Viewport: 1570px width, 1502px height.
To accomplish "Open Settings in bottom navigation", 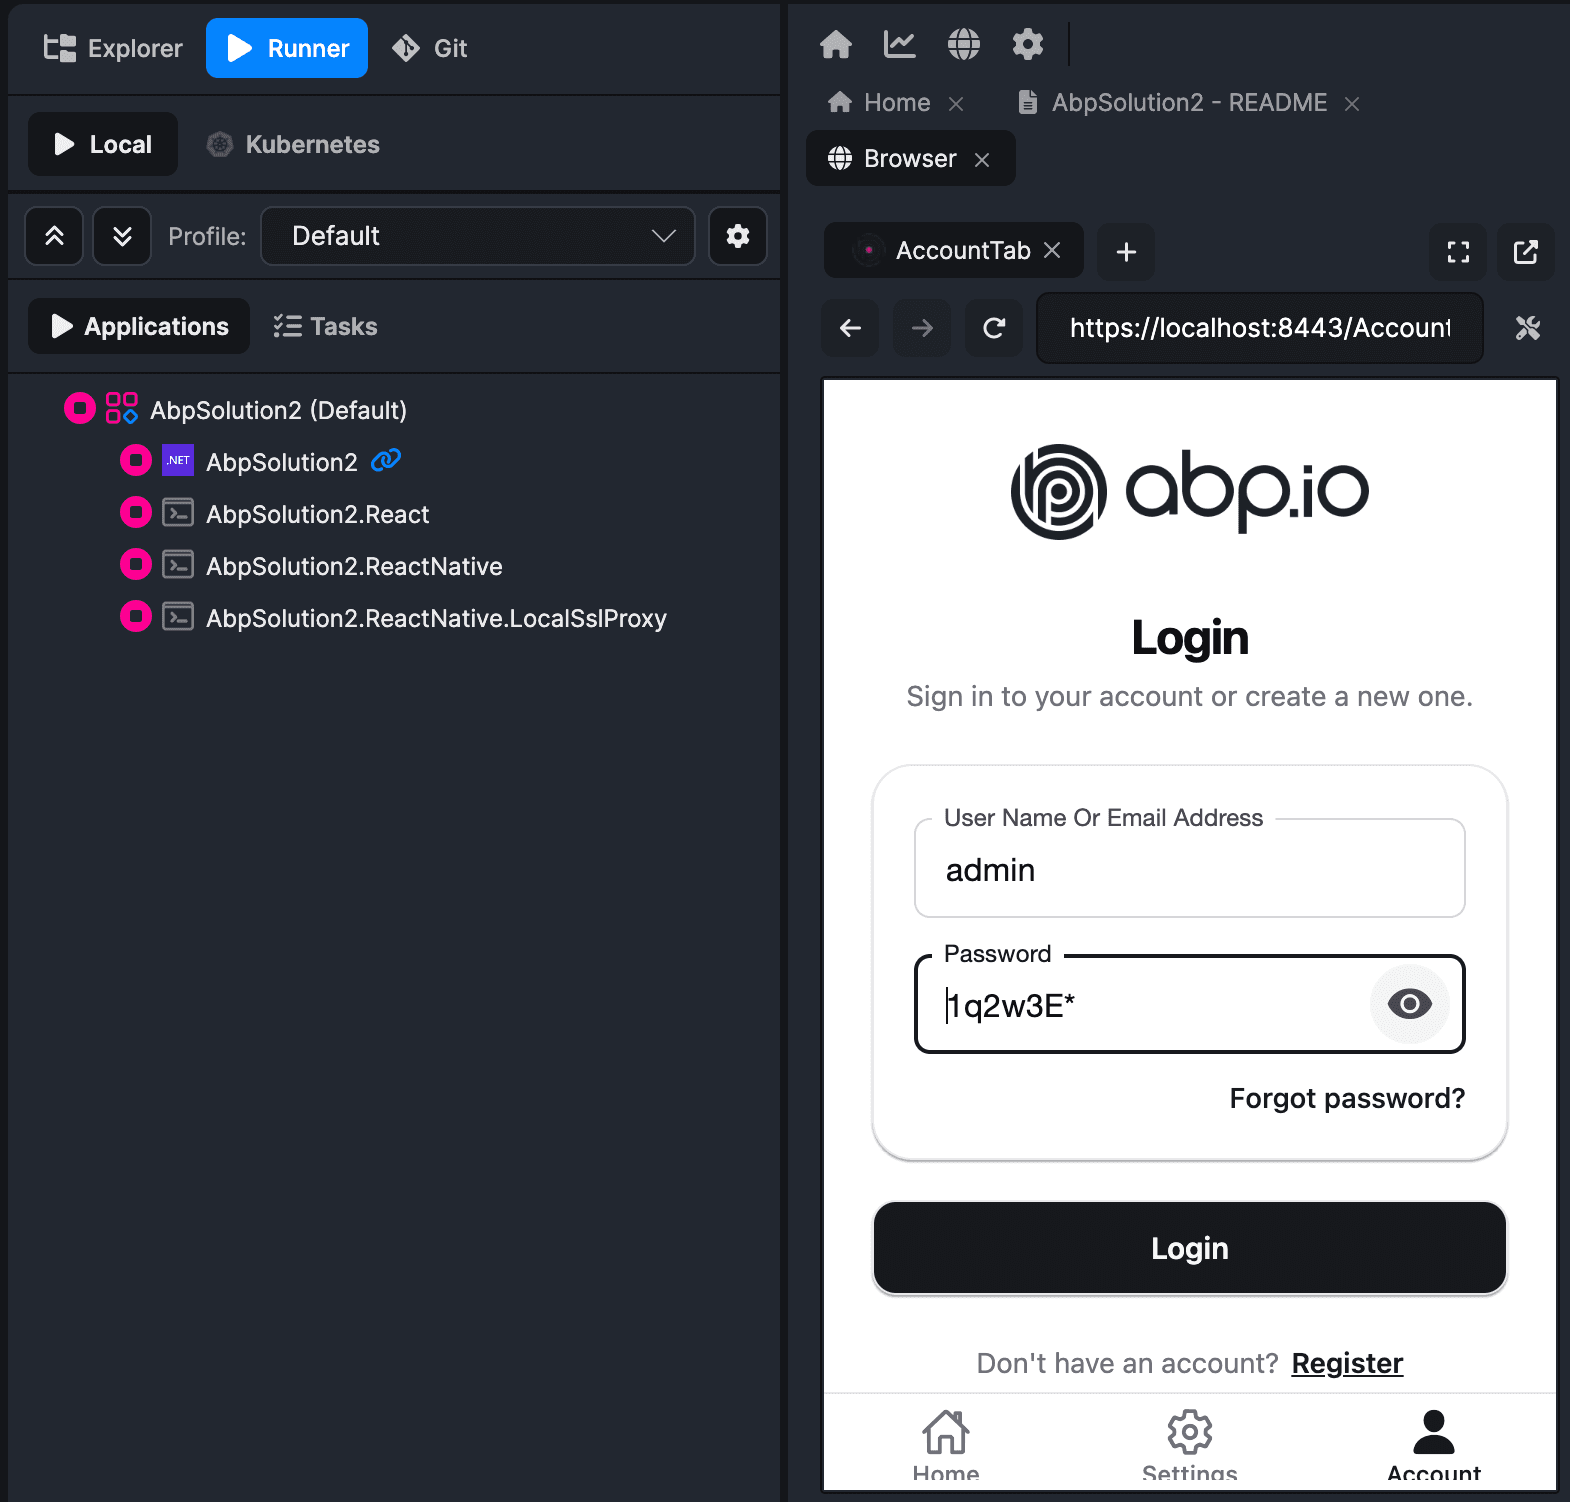I will tap(1190, 1446).
